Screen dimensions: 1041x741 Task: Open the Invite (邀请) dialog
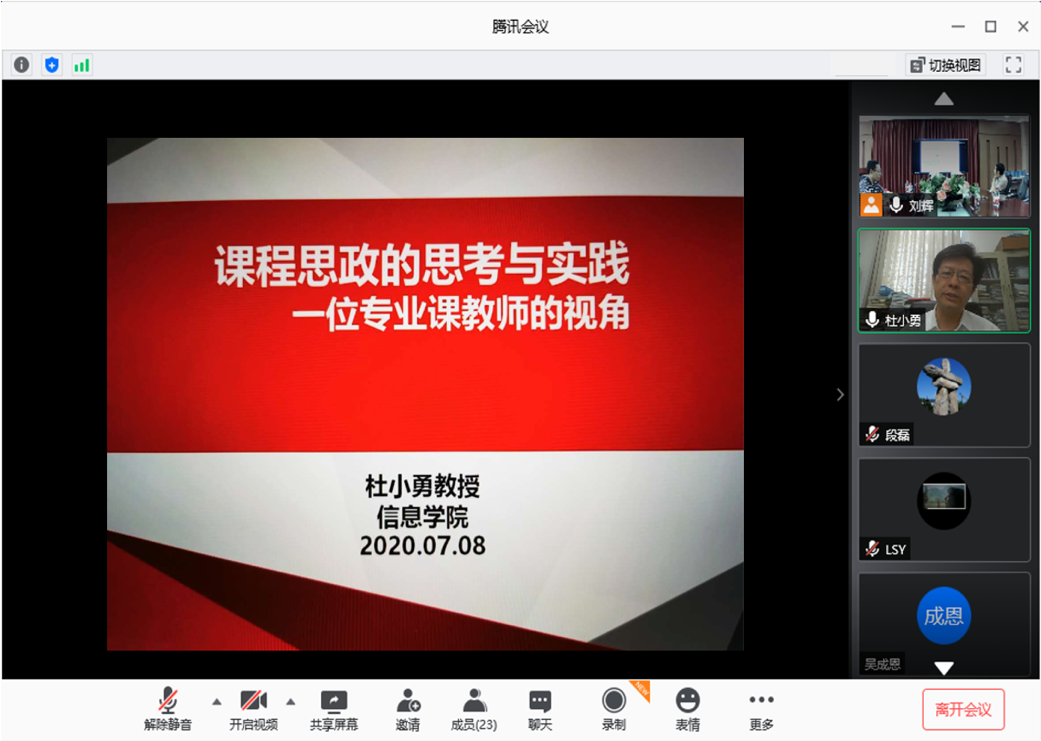coord(407,709)
